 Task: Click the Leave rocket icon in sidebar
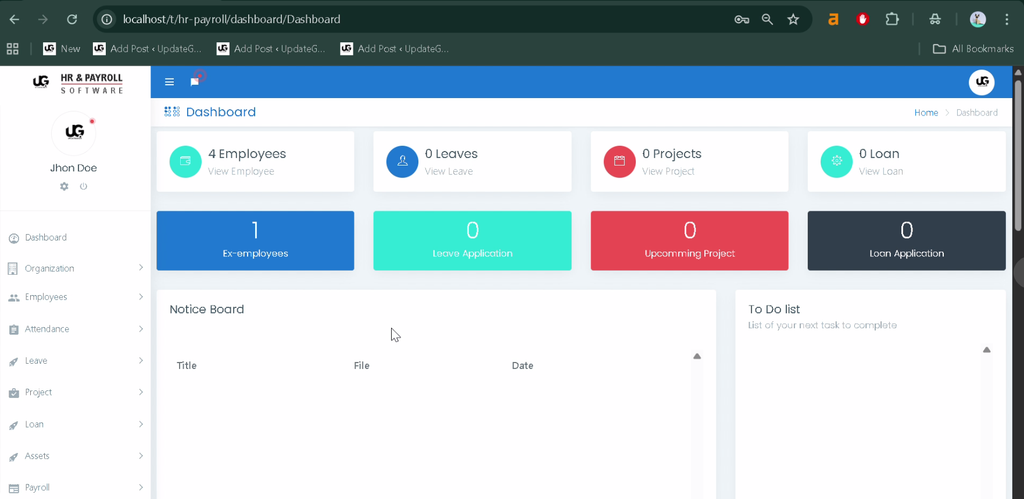coord(14,361)
